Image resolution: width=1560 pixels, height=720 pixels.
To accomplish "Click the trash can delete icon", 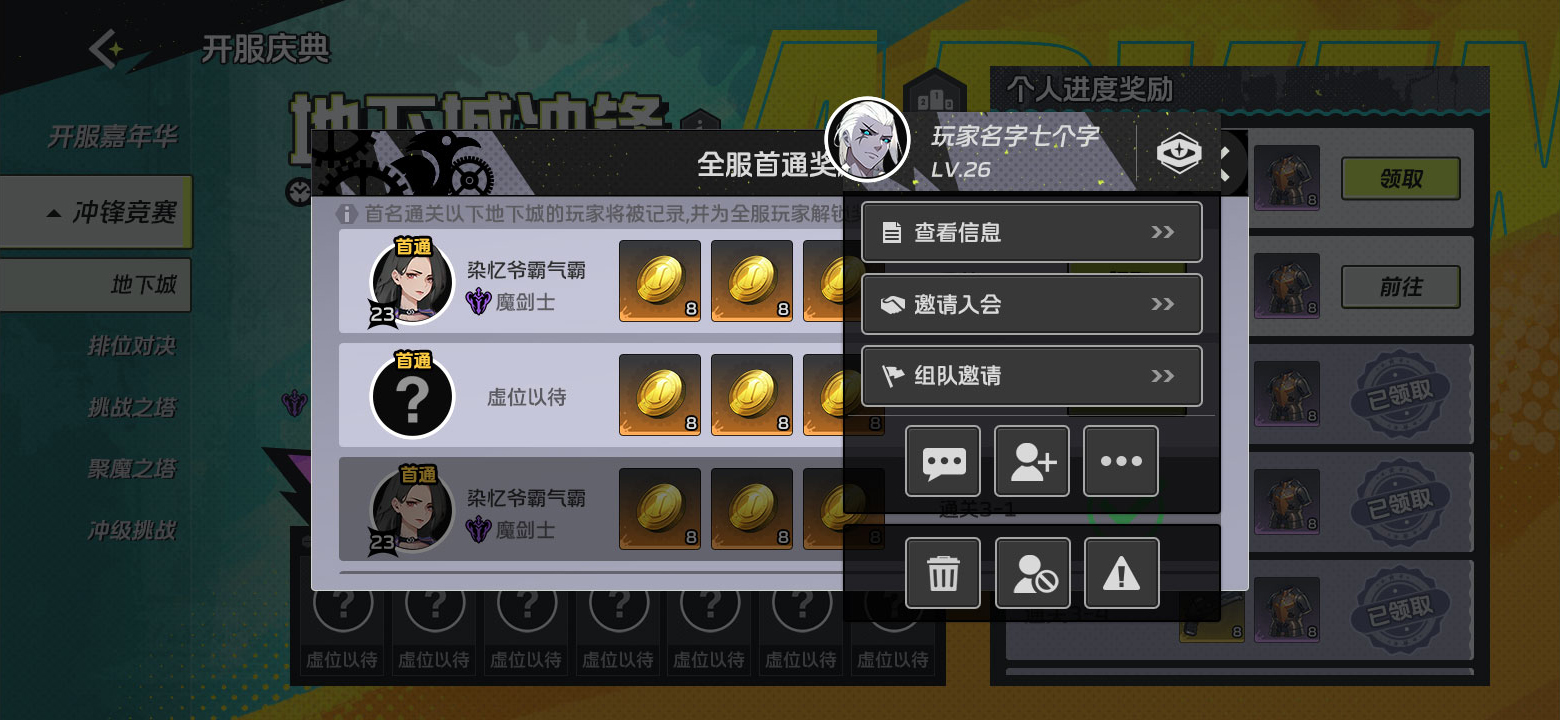I will tap(943, 573).
